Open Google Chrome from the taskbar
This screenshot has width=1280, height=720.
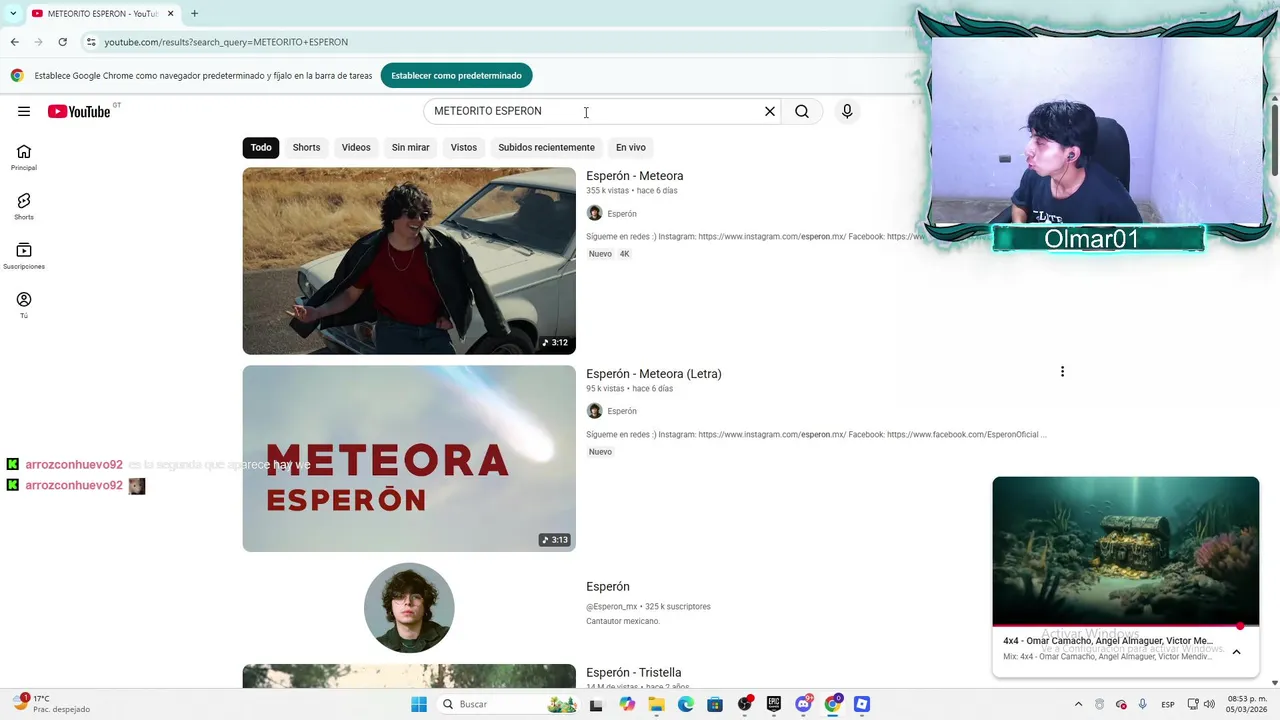832,704
